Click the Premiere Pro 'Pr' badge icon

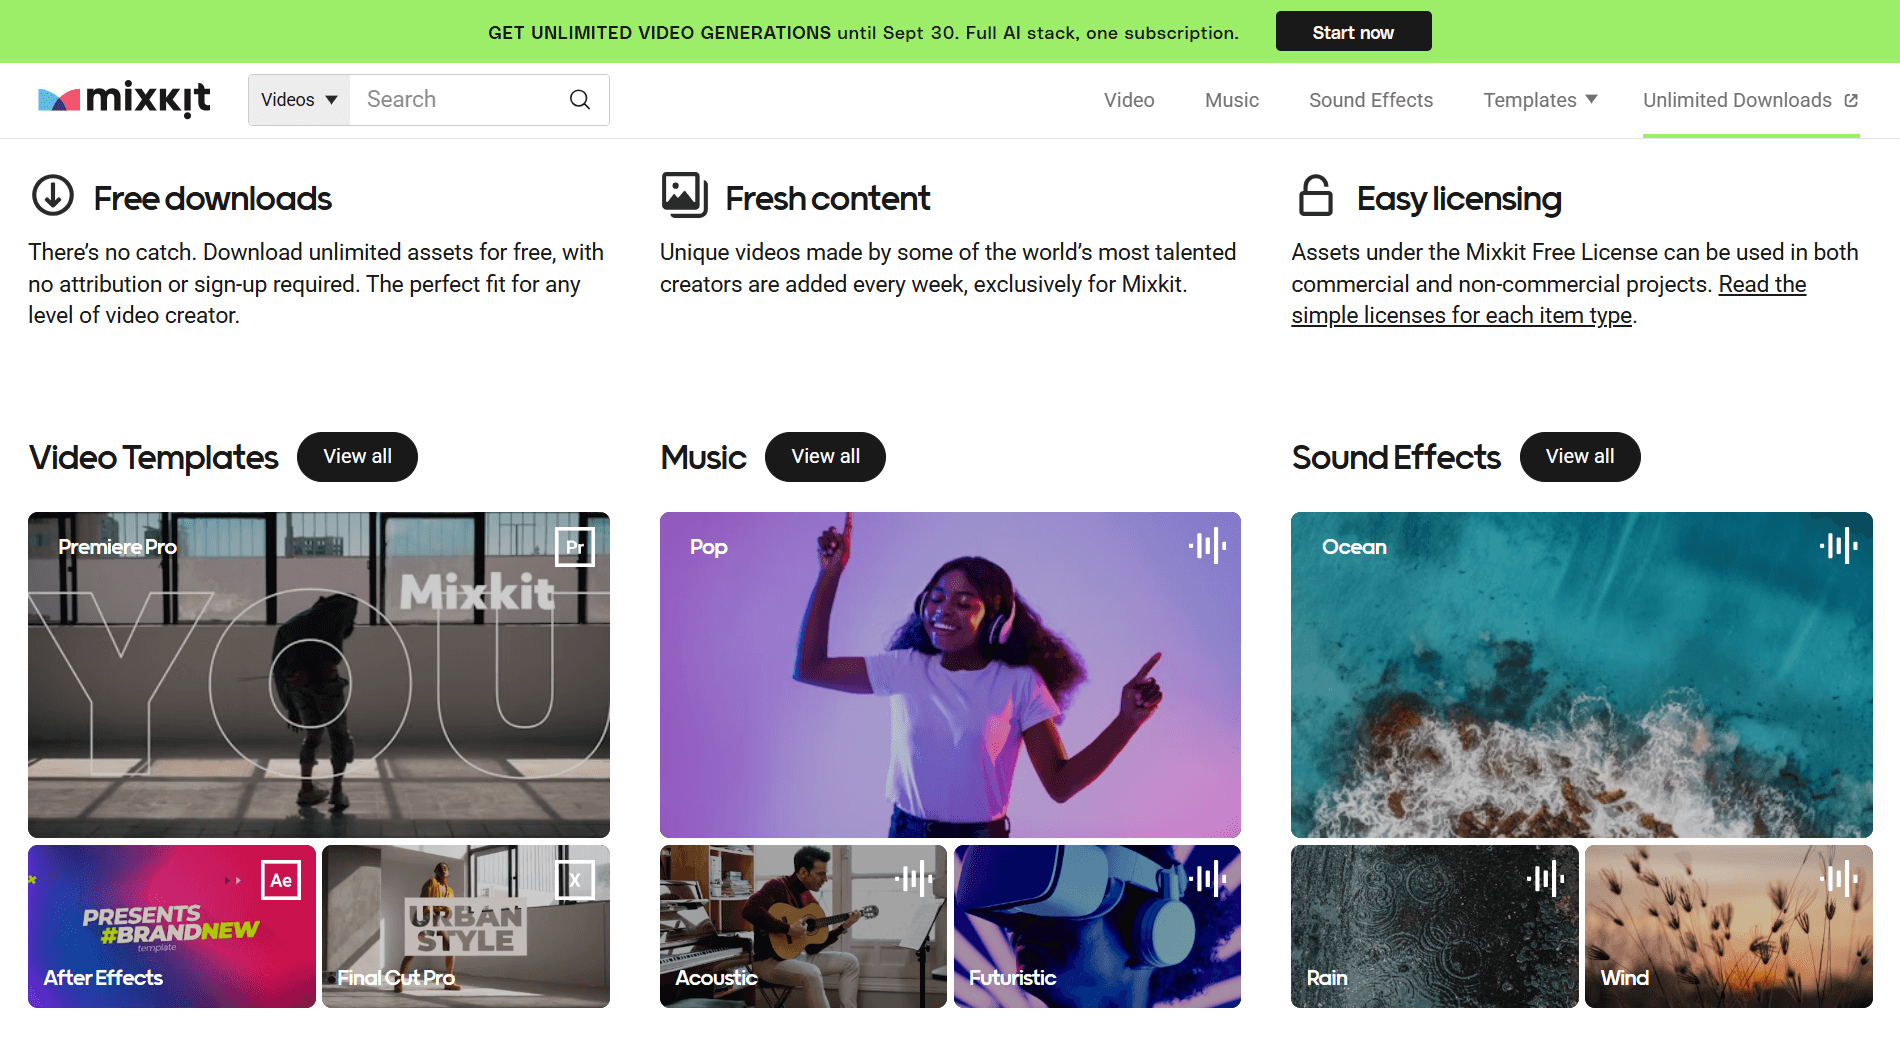[x=575, y=547]
